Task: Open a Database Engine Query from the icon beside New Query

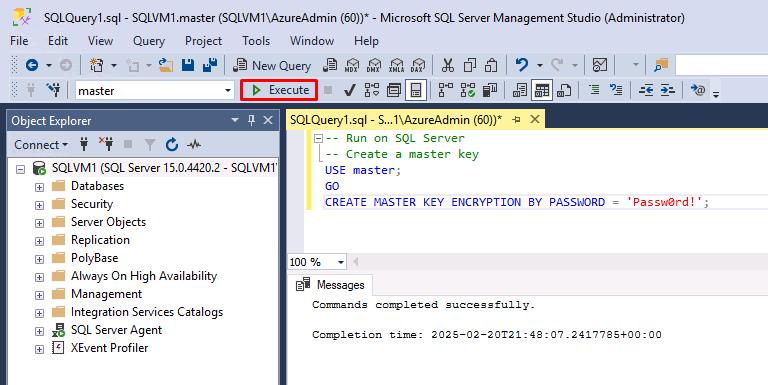Action: pos(330,65)
